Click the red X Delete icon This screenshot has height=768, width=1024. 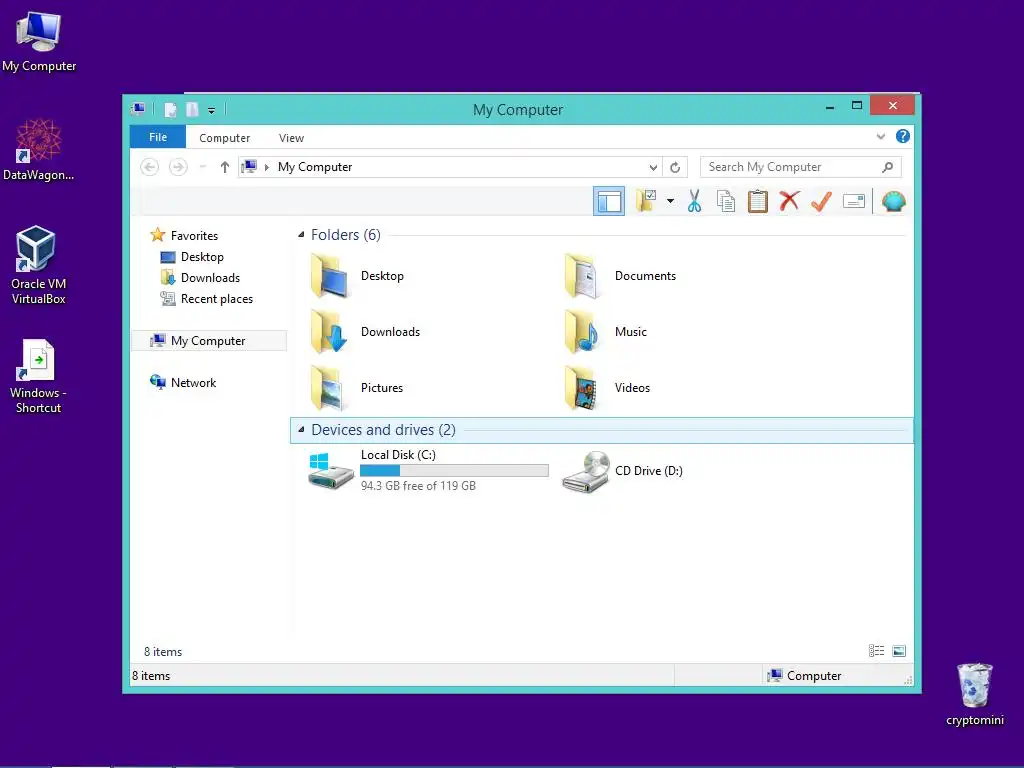coord(789,201)
